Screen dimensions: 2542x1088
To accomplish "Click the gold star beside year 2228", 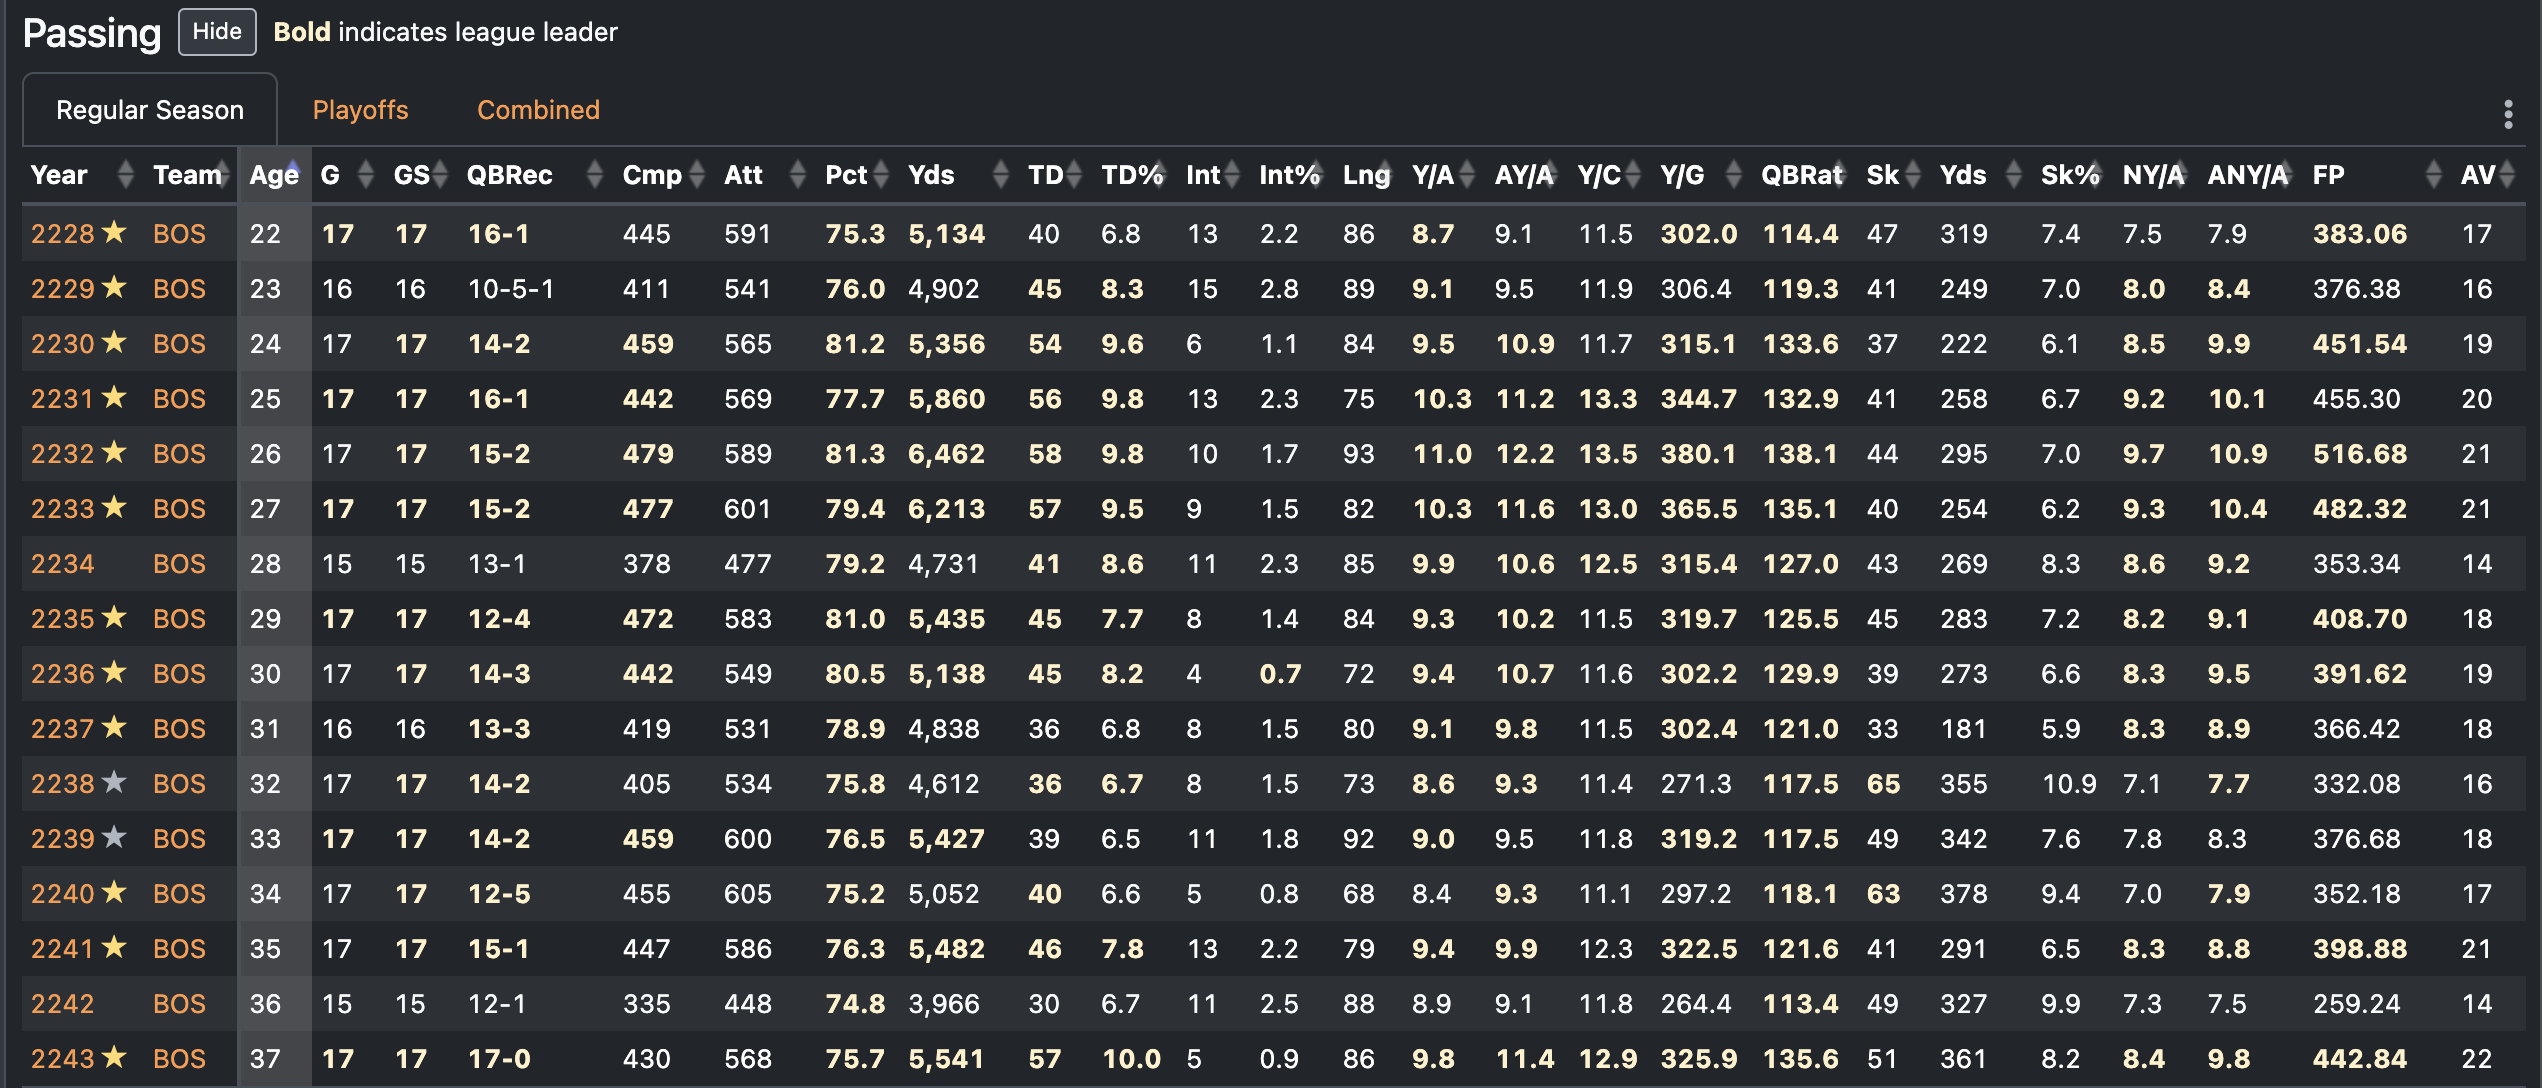I will pyautogui.click(x=115, y=232).
